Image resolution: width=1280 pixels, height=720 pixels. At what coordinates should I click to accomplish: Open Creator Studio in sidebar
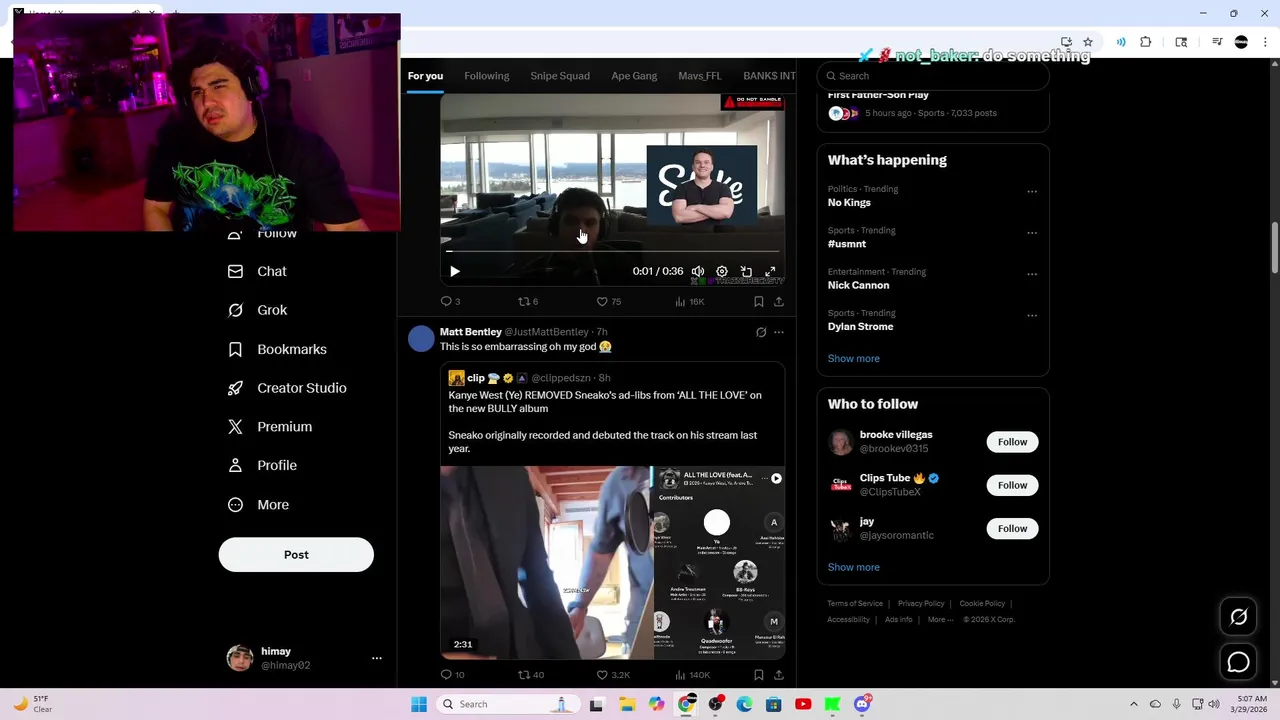click(x=287, y=388)
